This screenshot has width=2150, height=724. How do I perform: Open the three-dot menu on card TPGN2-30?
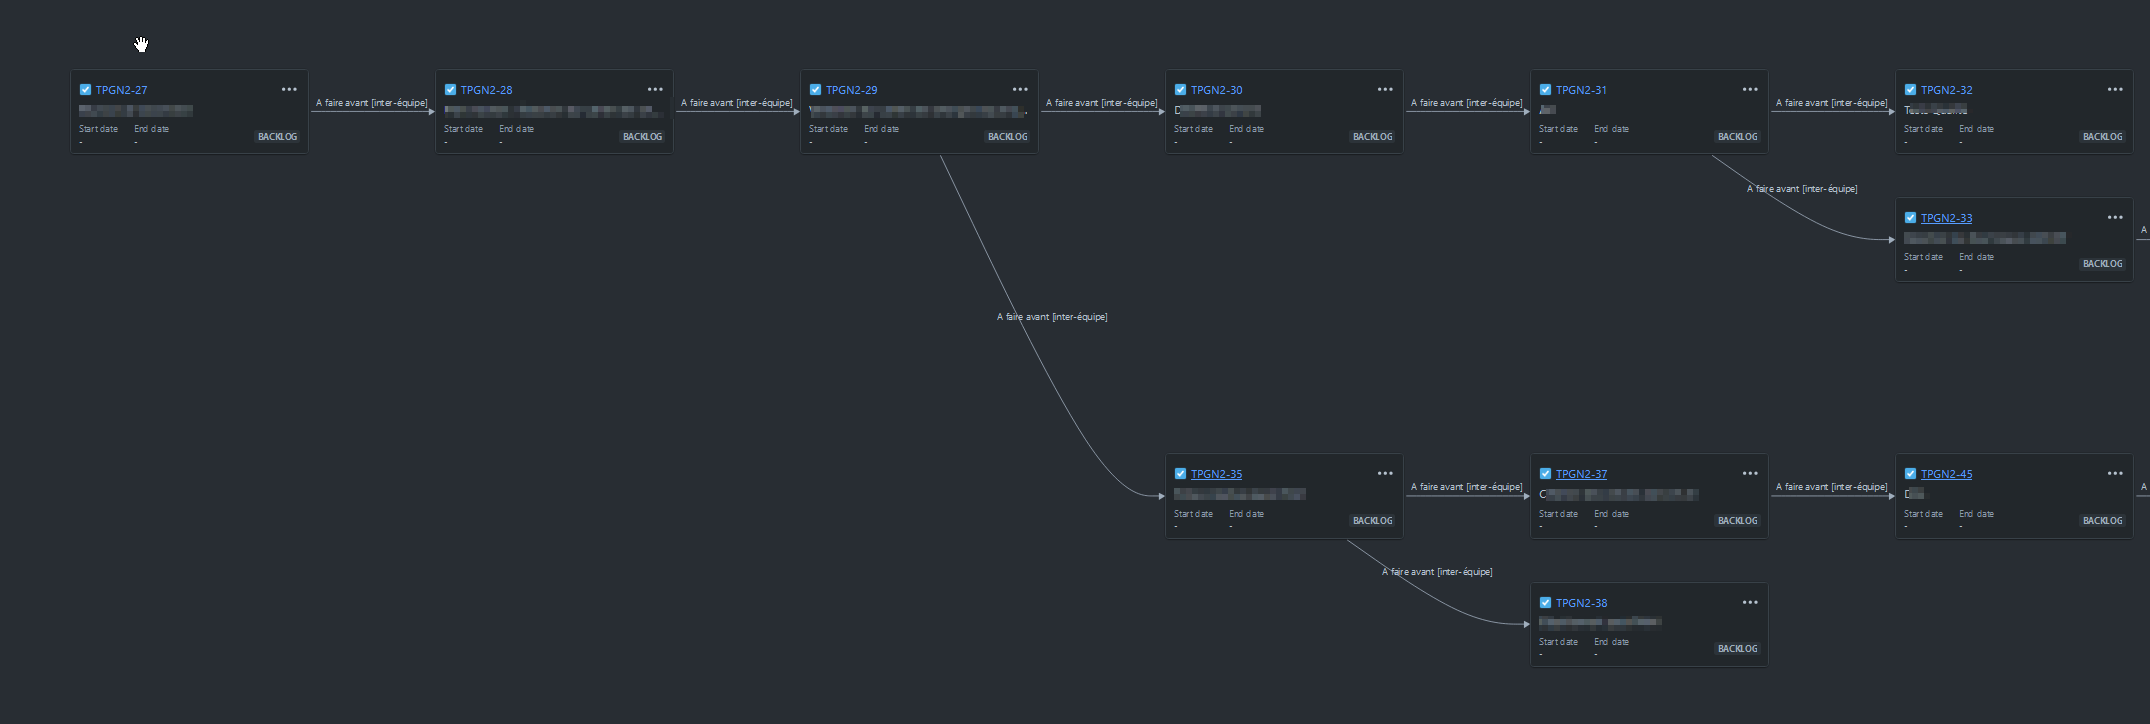tap(1385, 89)
